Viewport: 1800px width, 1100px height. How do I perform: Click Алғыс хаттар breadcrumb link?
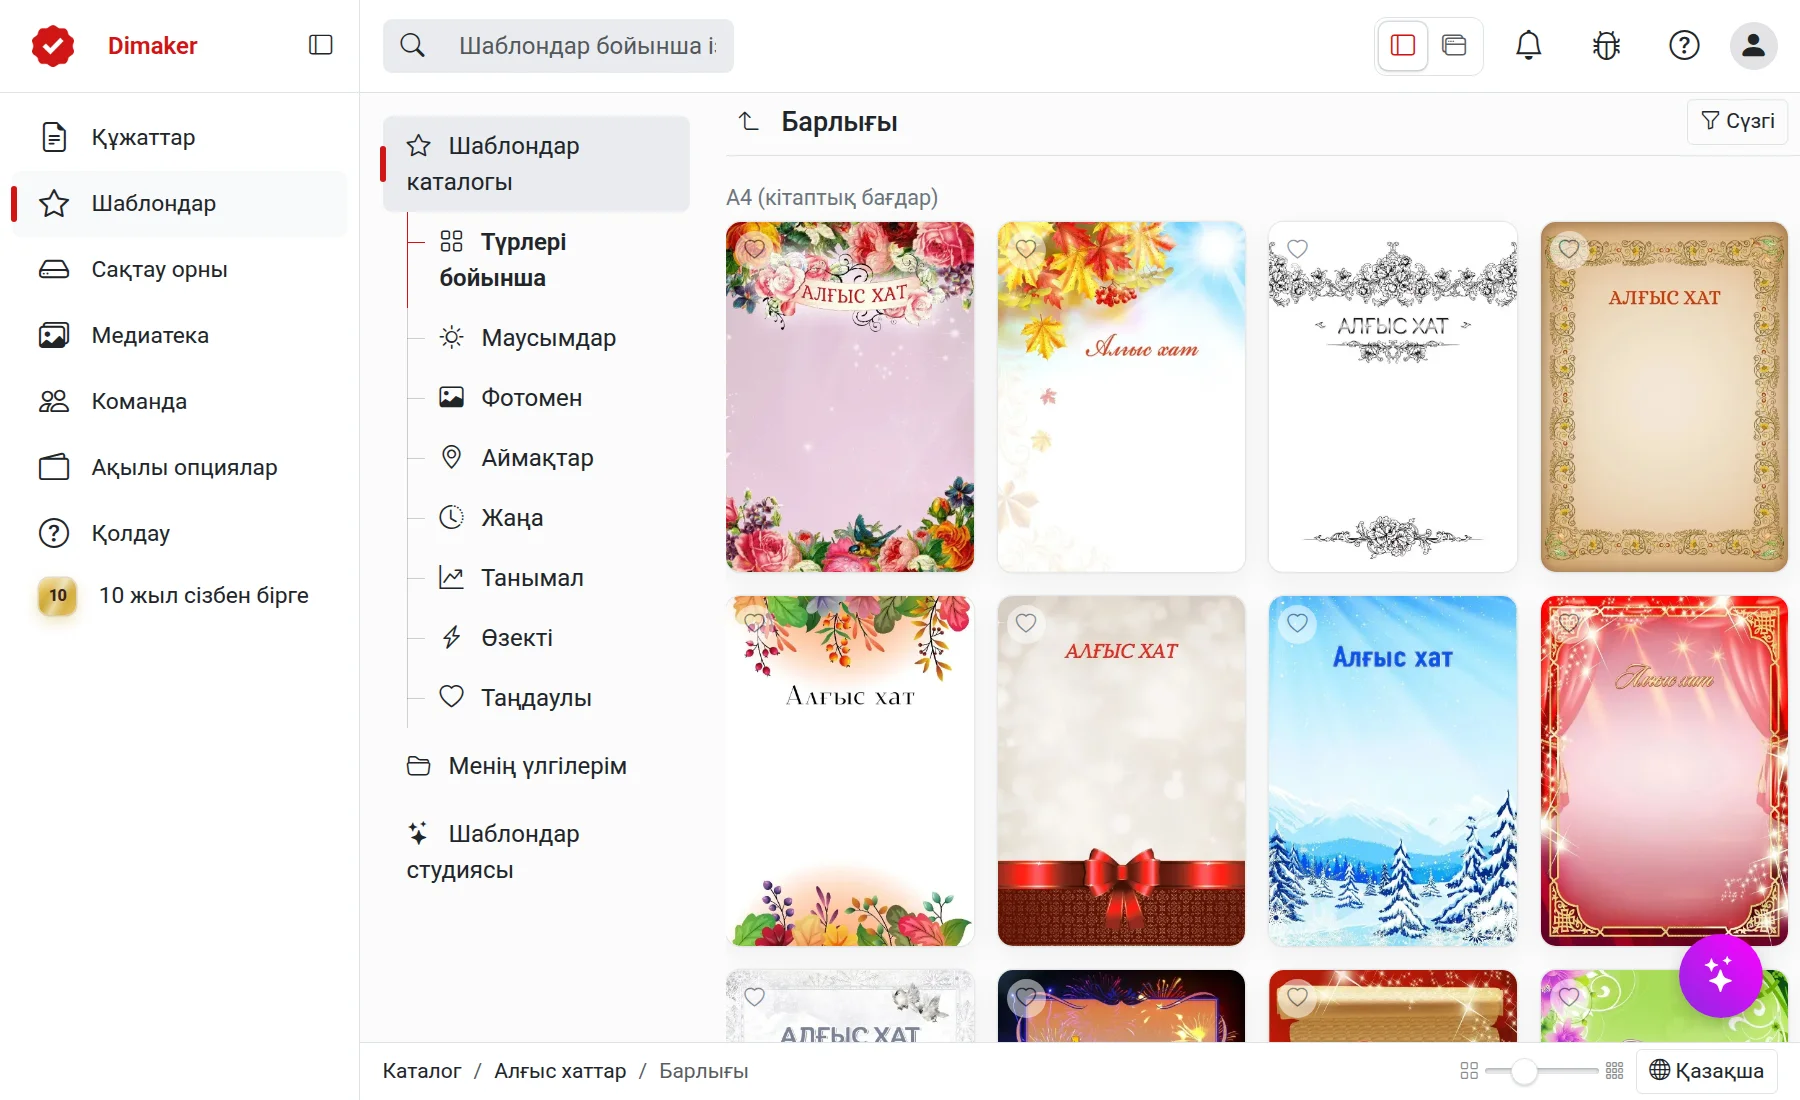560,1071
